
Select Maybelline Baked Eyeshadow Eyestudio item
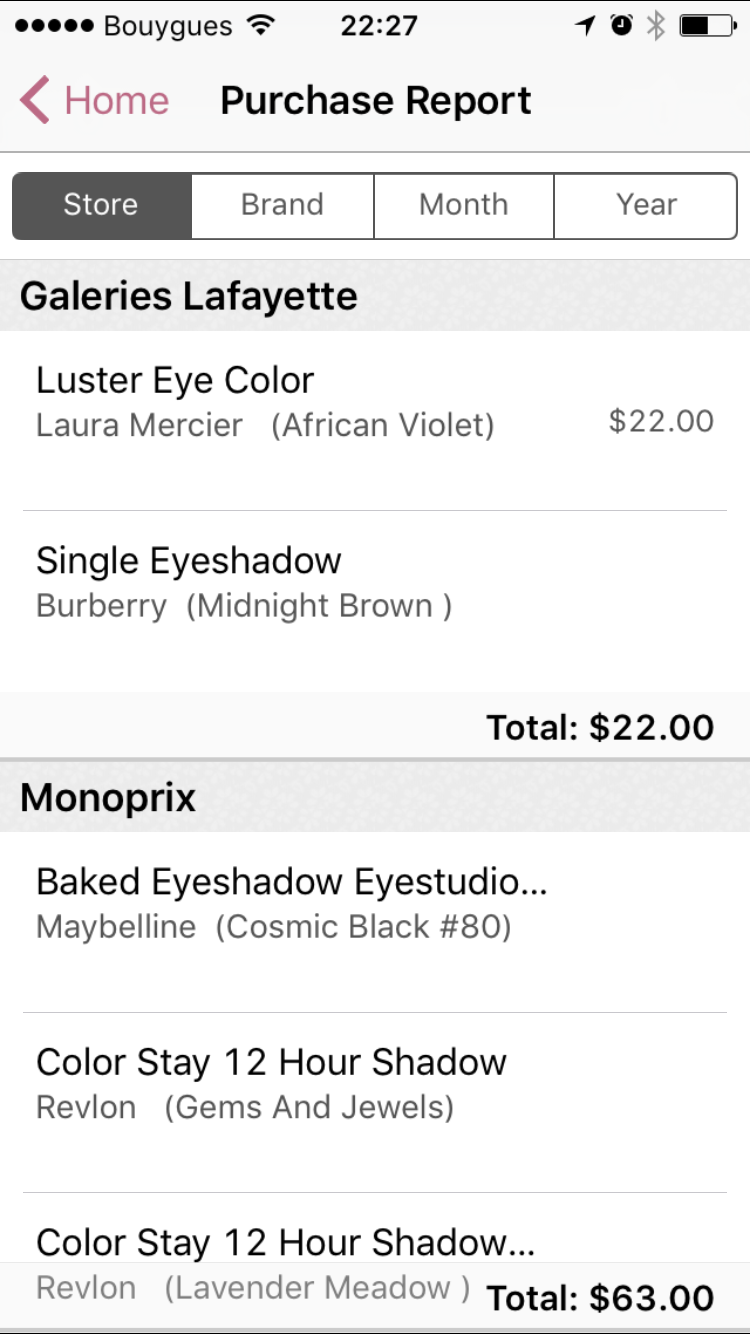tap(300, 903)
